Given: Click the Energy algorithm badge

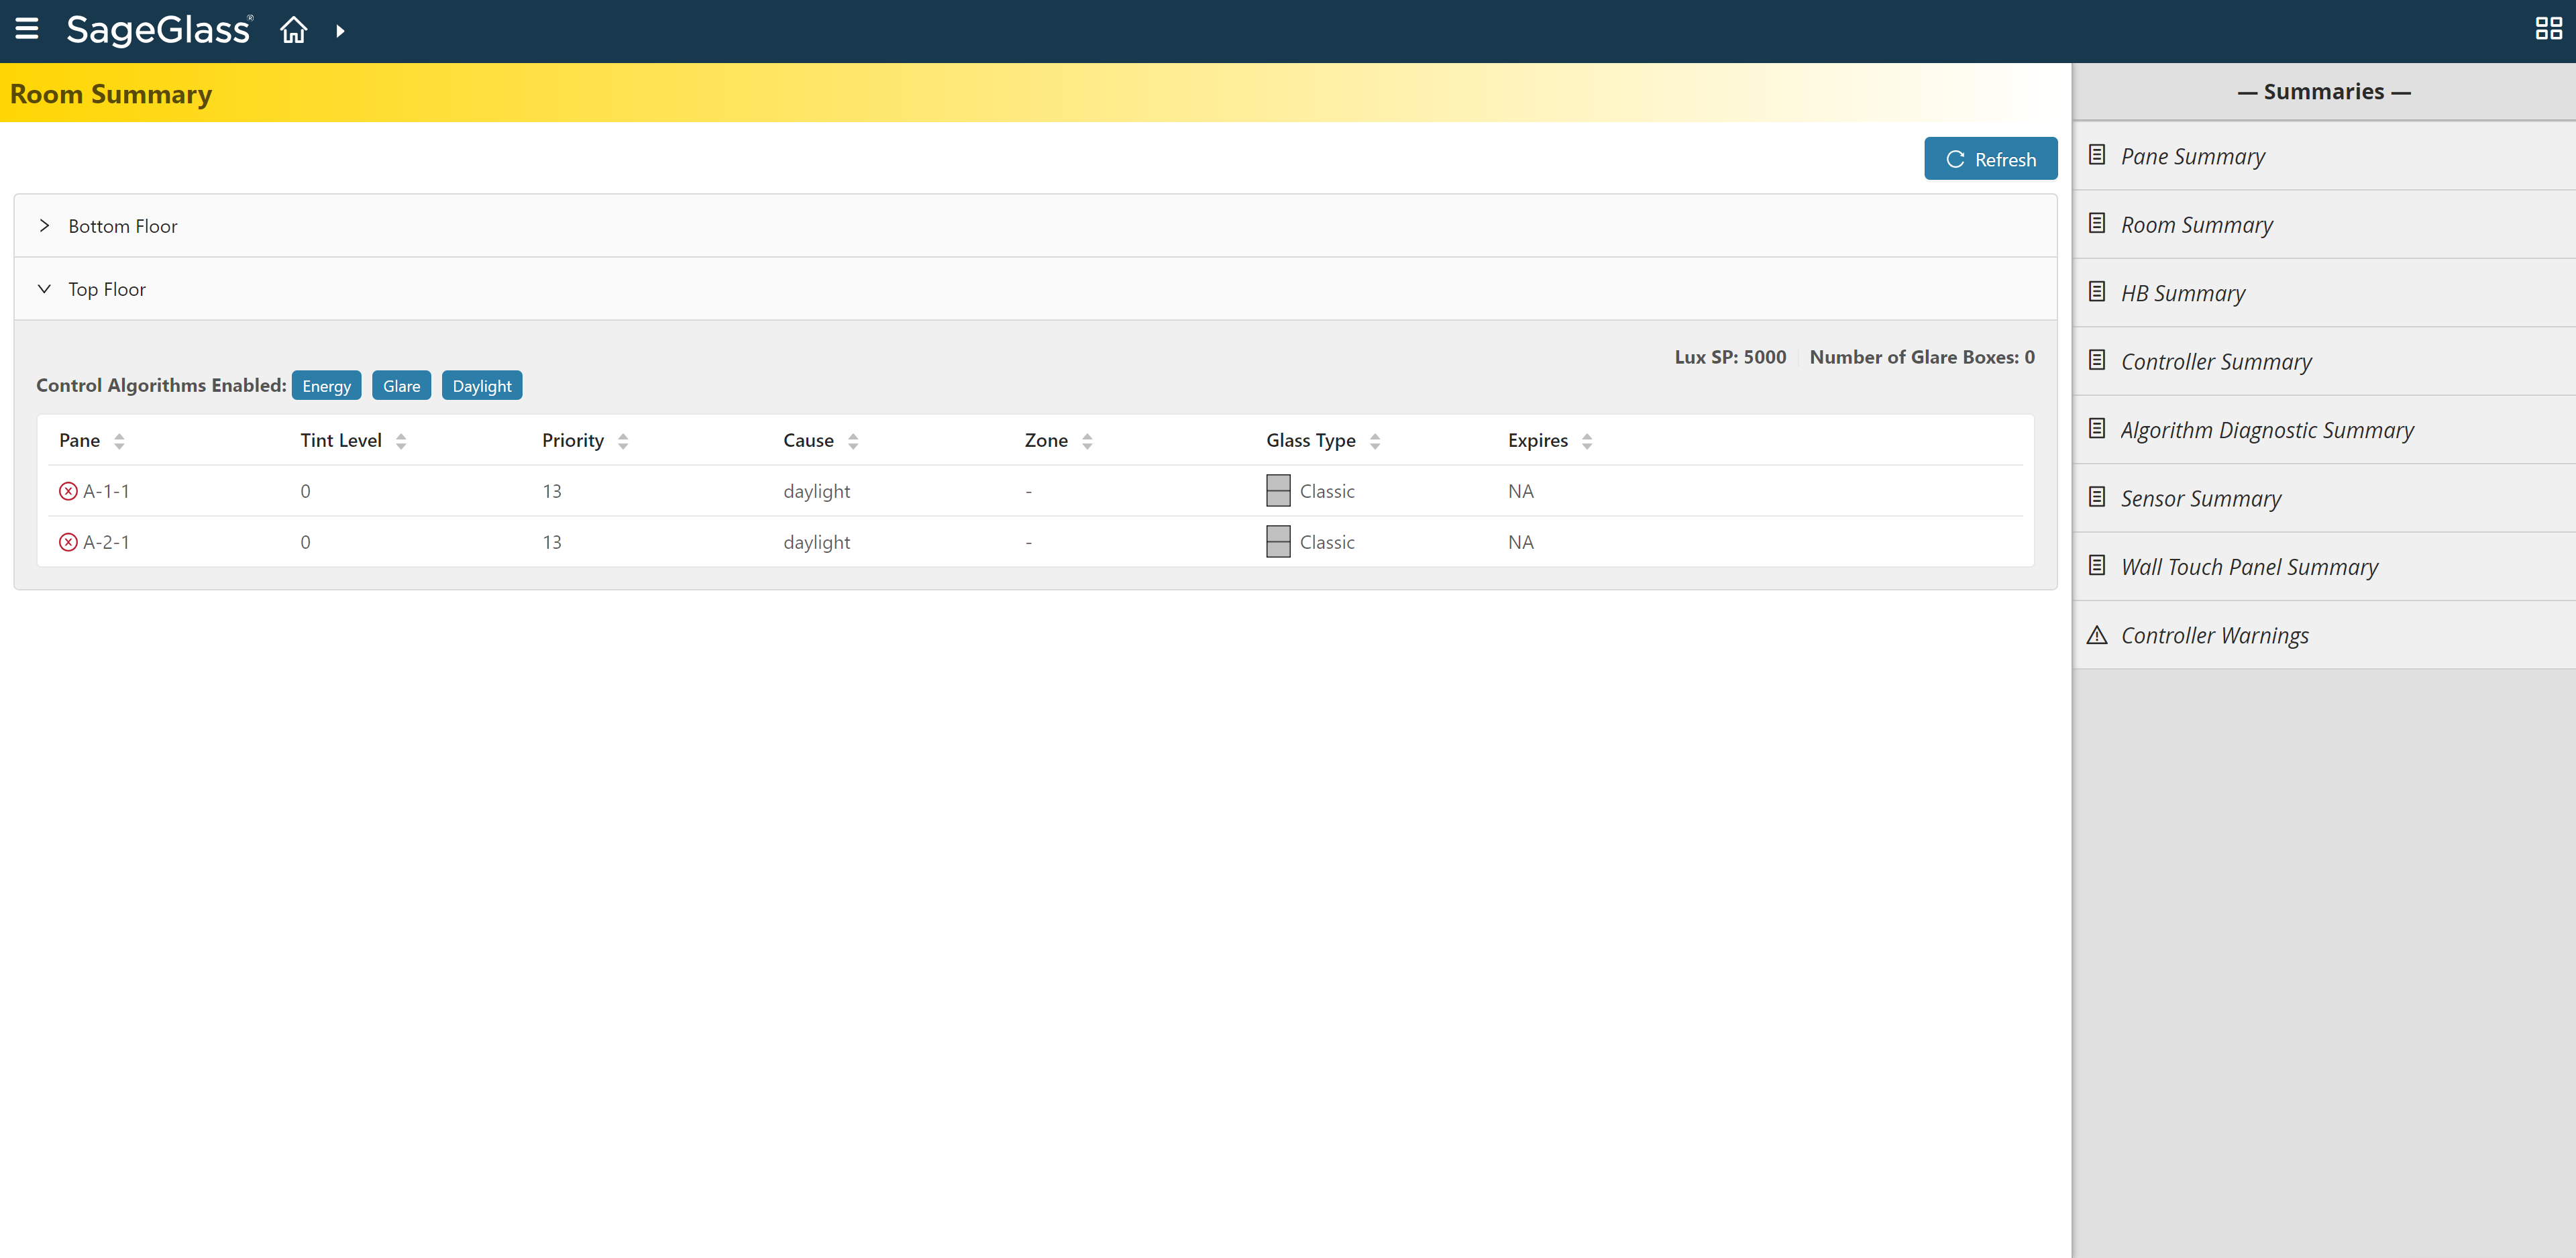Looking at the screenshot, I should point(326,386).
